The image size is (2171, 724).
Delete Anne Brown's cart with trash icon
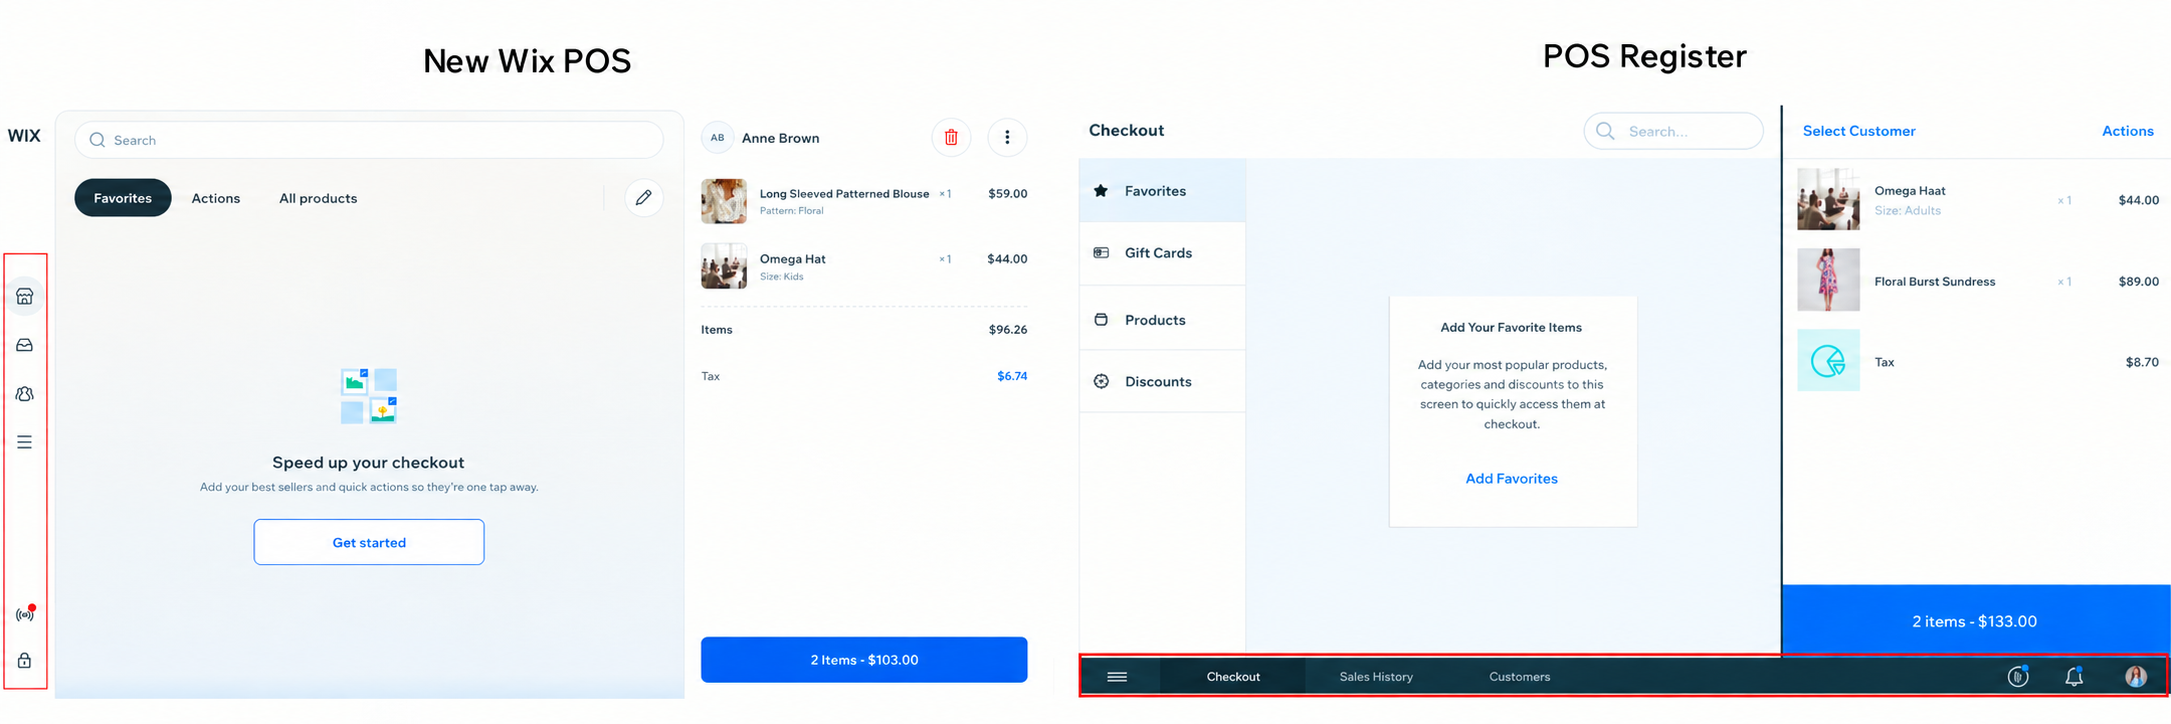point(951,138)
